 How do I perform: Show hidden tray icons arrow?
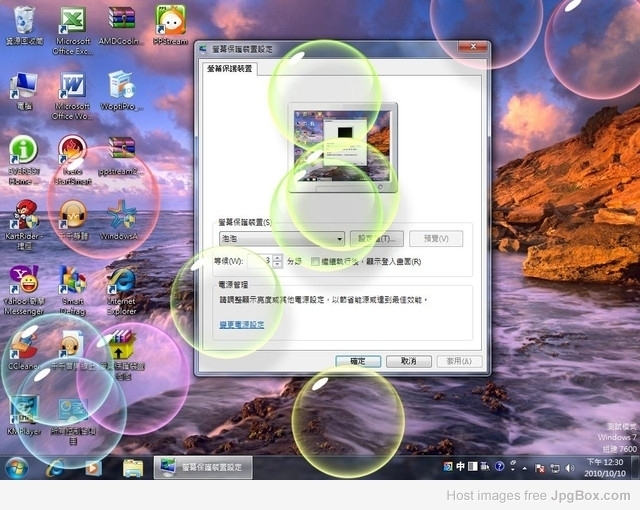point(524,468)
